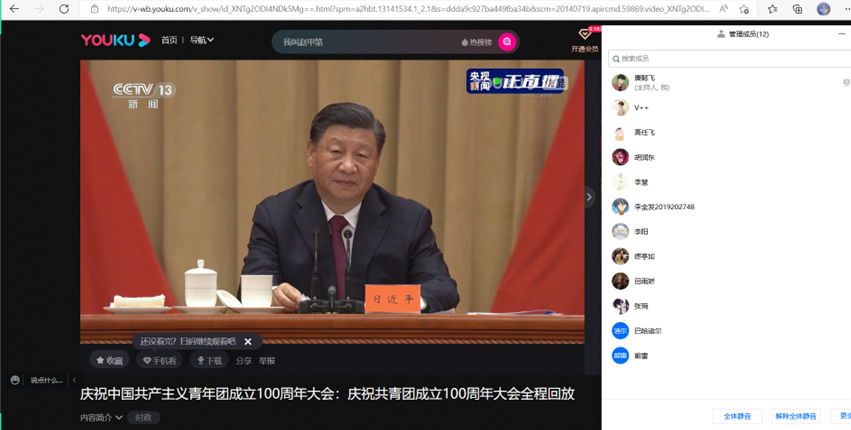Click 下载 download button
The width and height of the screenshot is (851, 430).
click(209, 361)
